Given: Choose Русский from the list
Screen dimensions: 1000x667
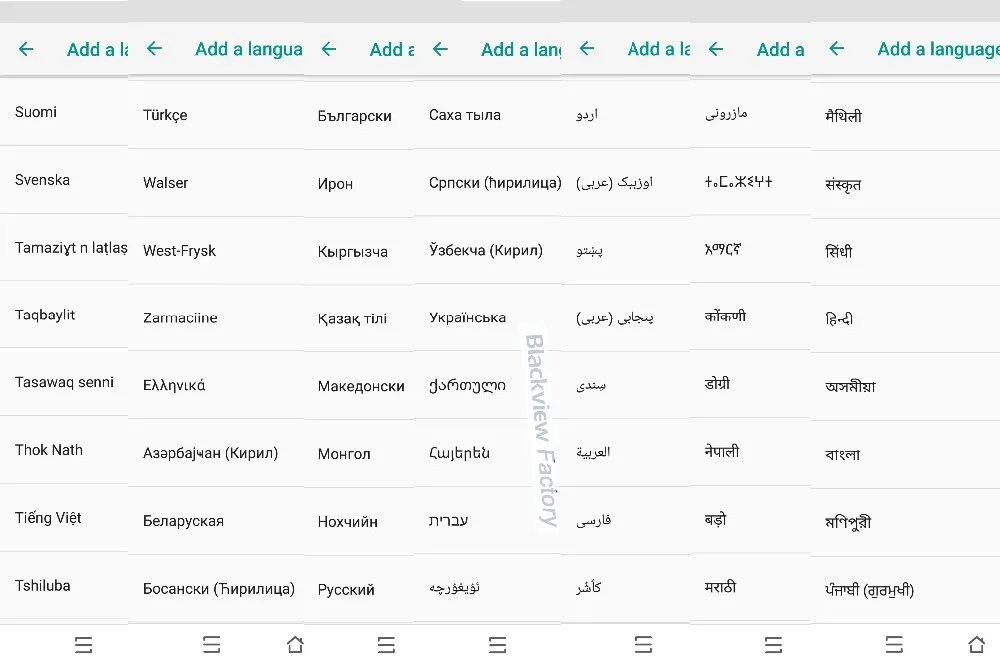Looking at the screenshot, I should [358, 589].
